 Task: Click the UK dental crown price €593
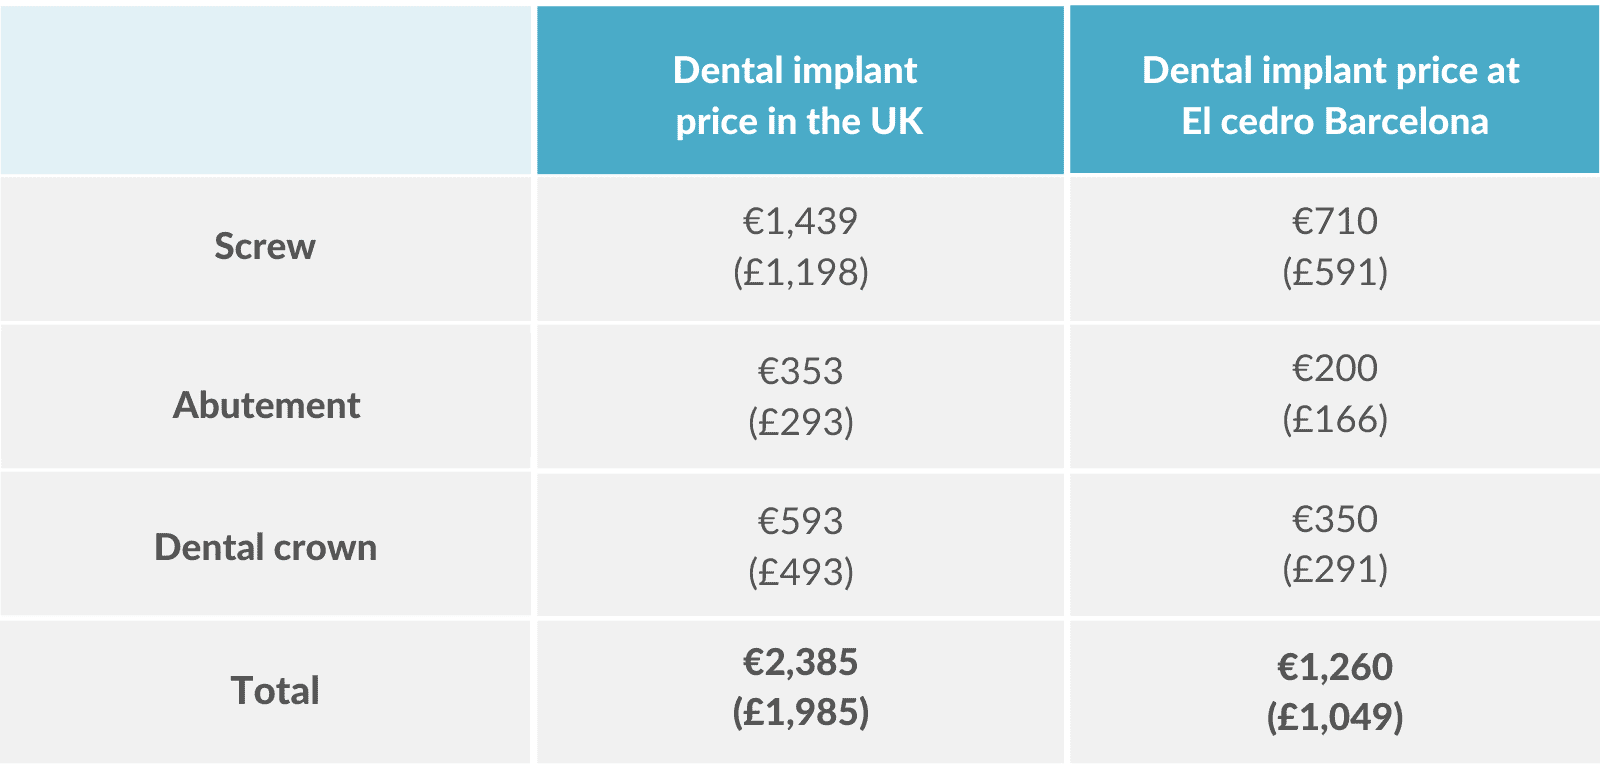[800, 521]
